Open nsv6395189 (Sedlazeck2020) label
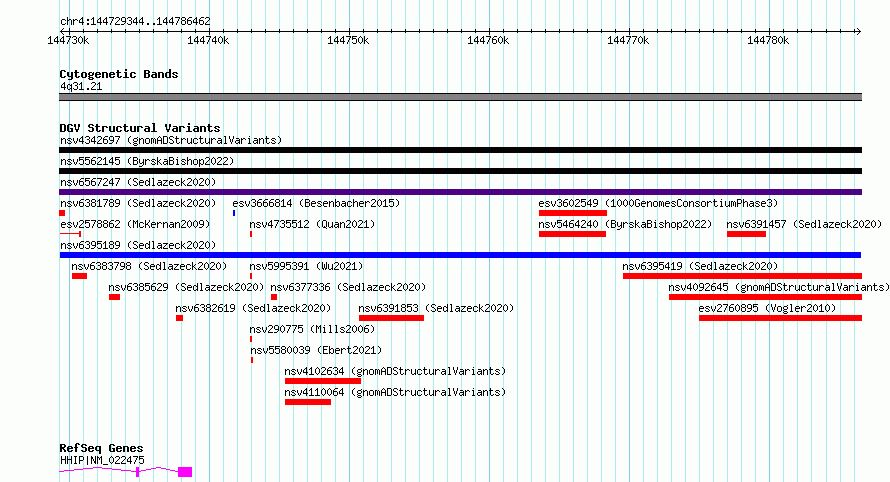This screenshot has width=890, height=482. coord(138,245)
